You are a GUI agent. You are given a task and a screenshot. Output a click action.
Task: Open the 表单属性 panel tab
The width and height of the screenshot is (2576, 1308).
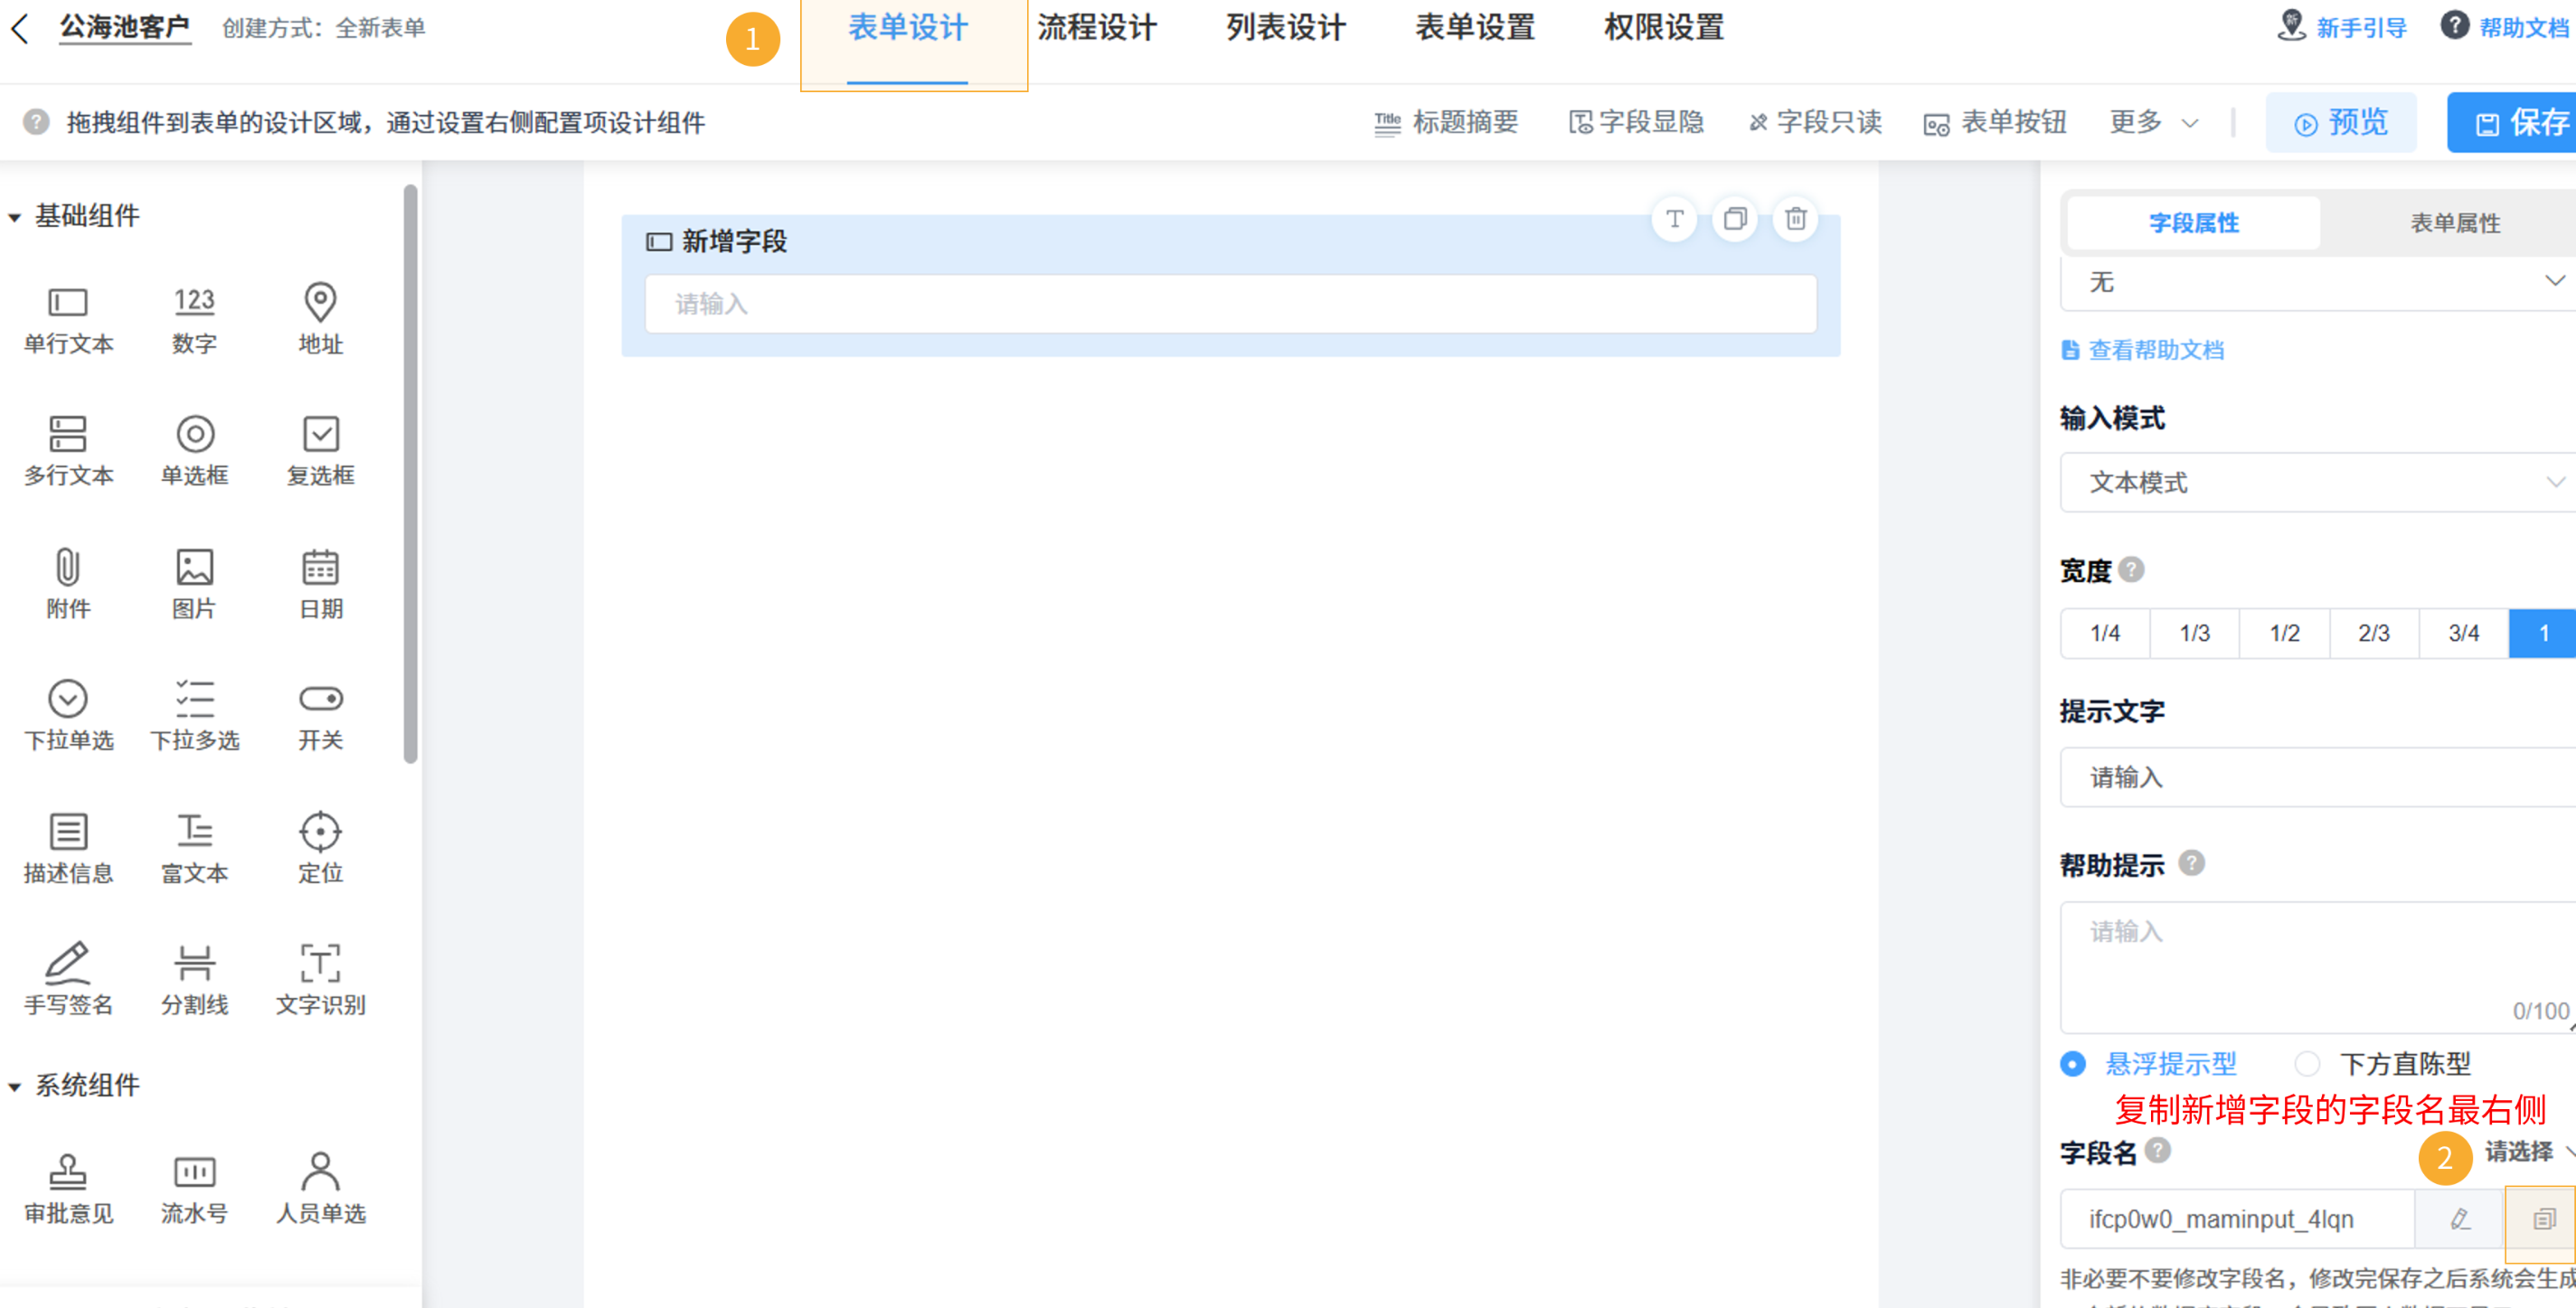click(2455, 223)
